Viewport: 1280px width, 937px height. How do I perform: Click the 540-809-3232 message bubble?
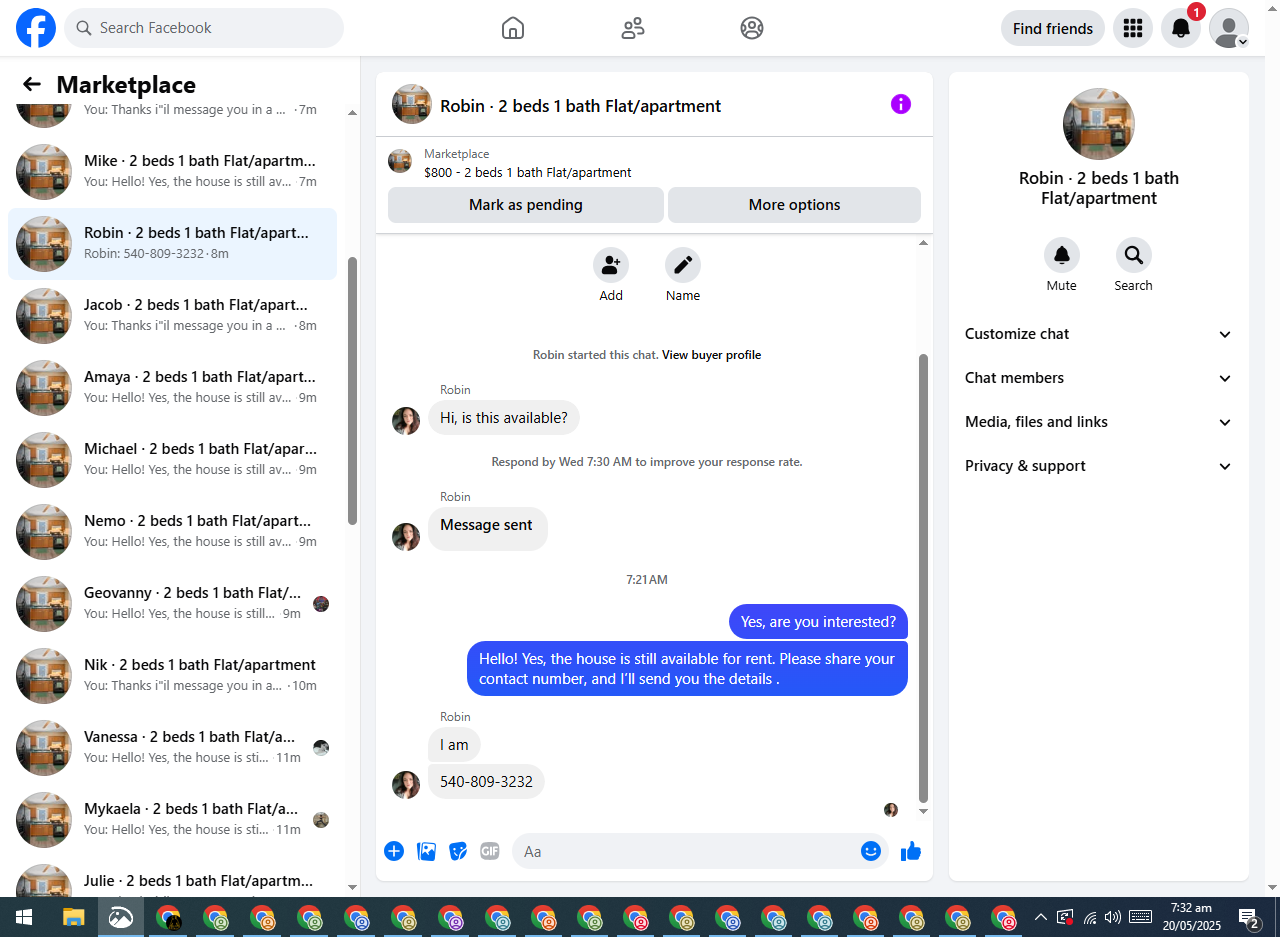pyautogui.click(x=486, y=781)
